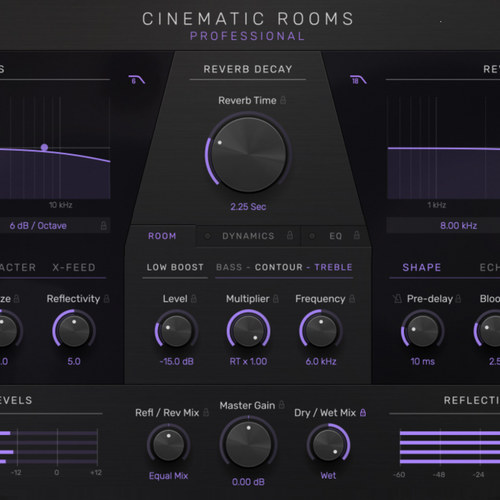Click the Low Boost Level knob

click(176, 331)
